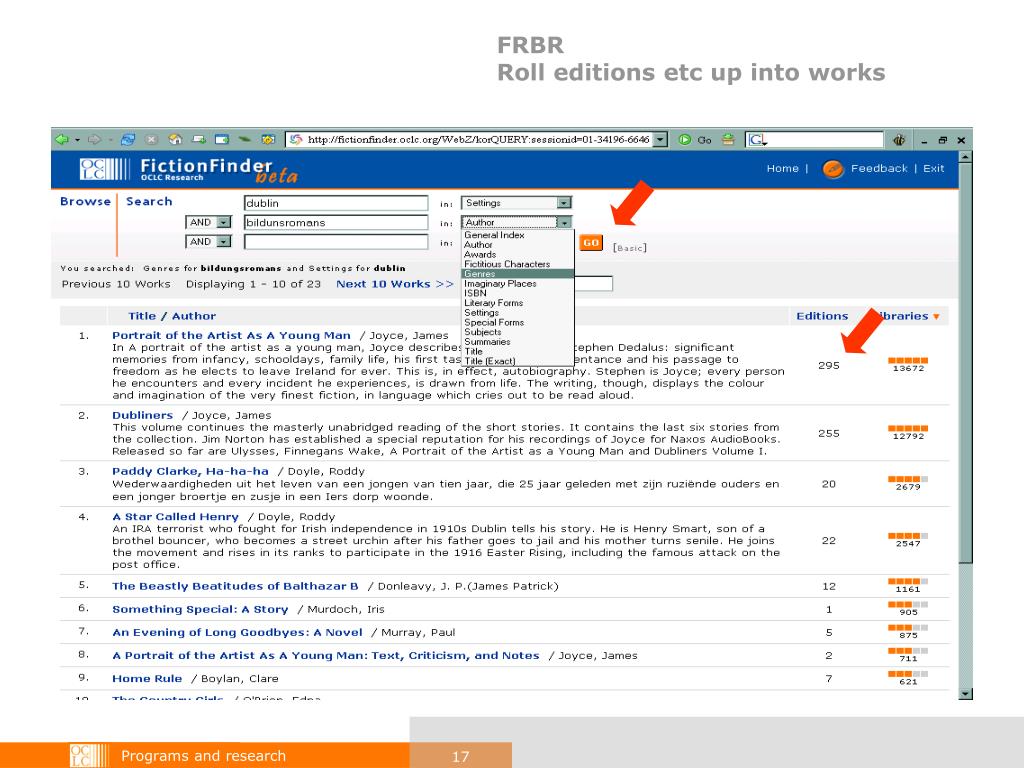
Task: Open Something Special: A Story link
Action: [200, 609]
